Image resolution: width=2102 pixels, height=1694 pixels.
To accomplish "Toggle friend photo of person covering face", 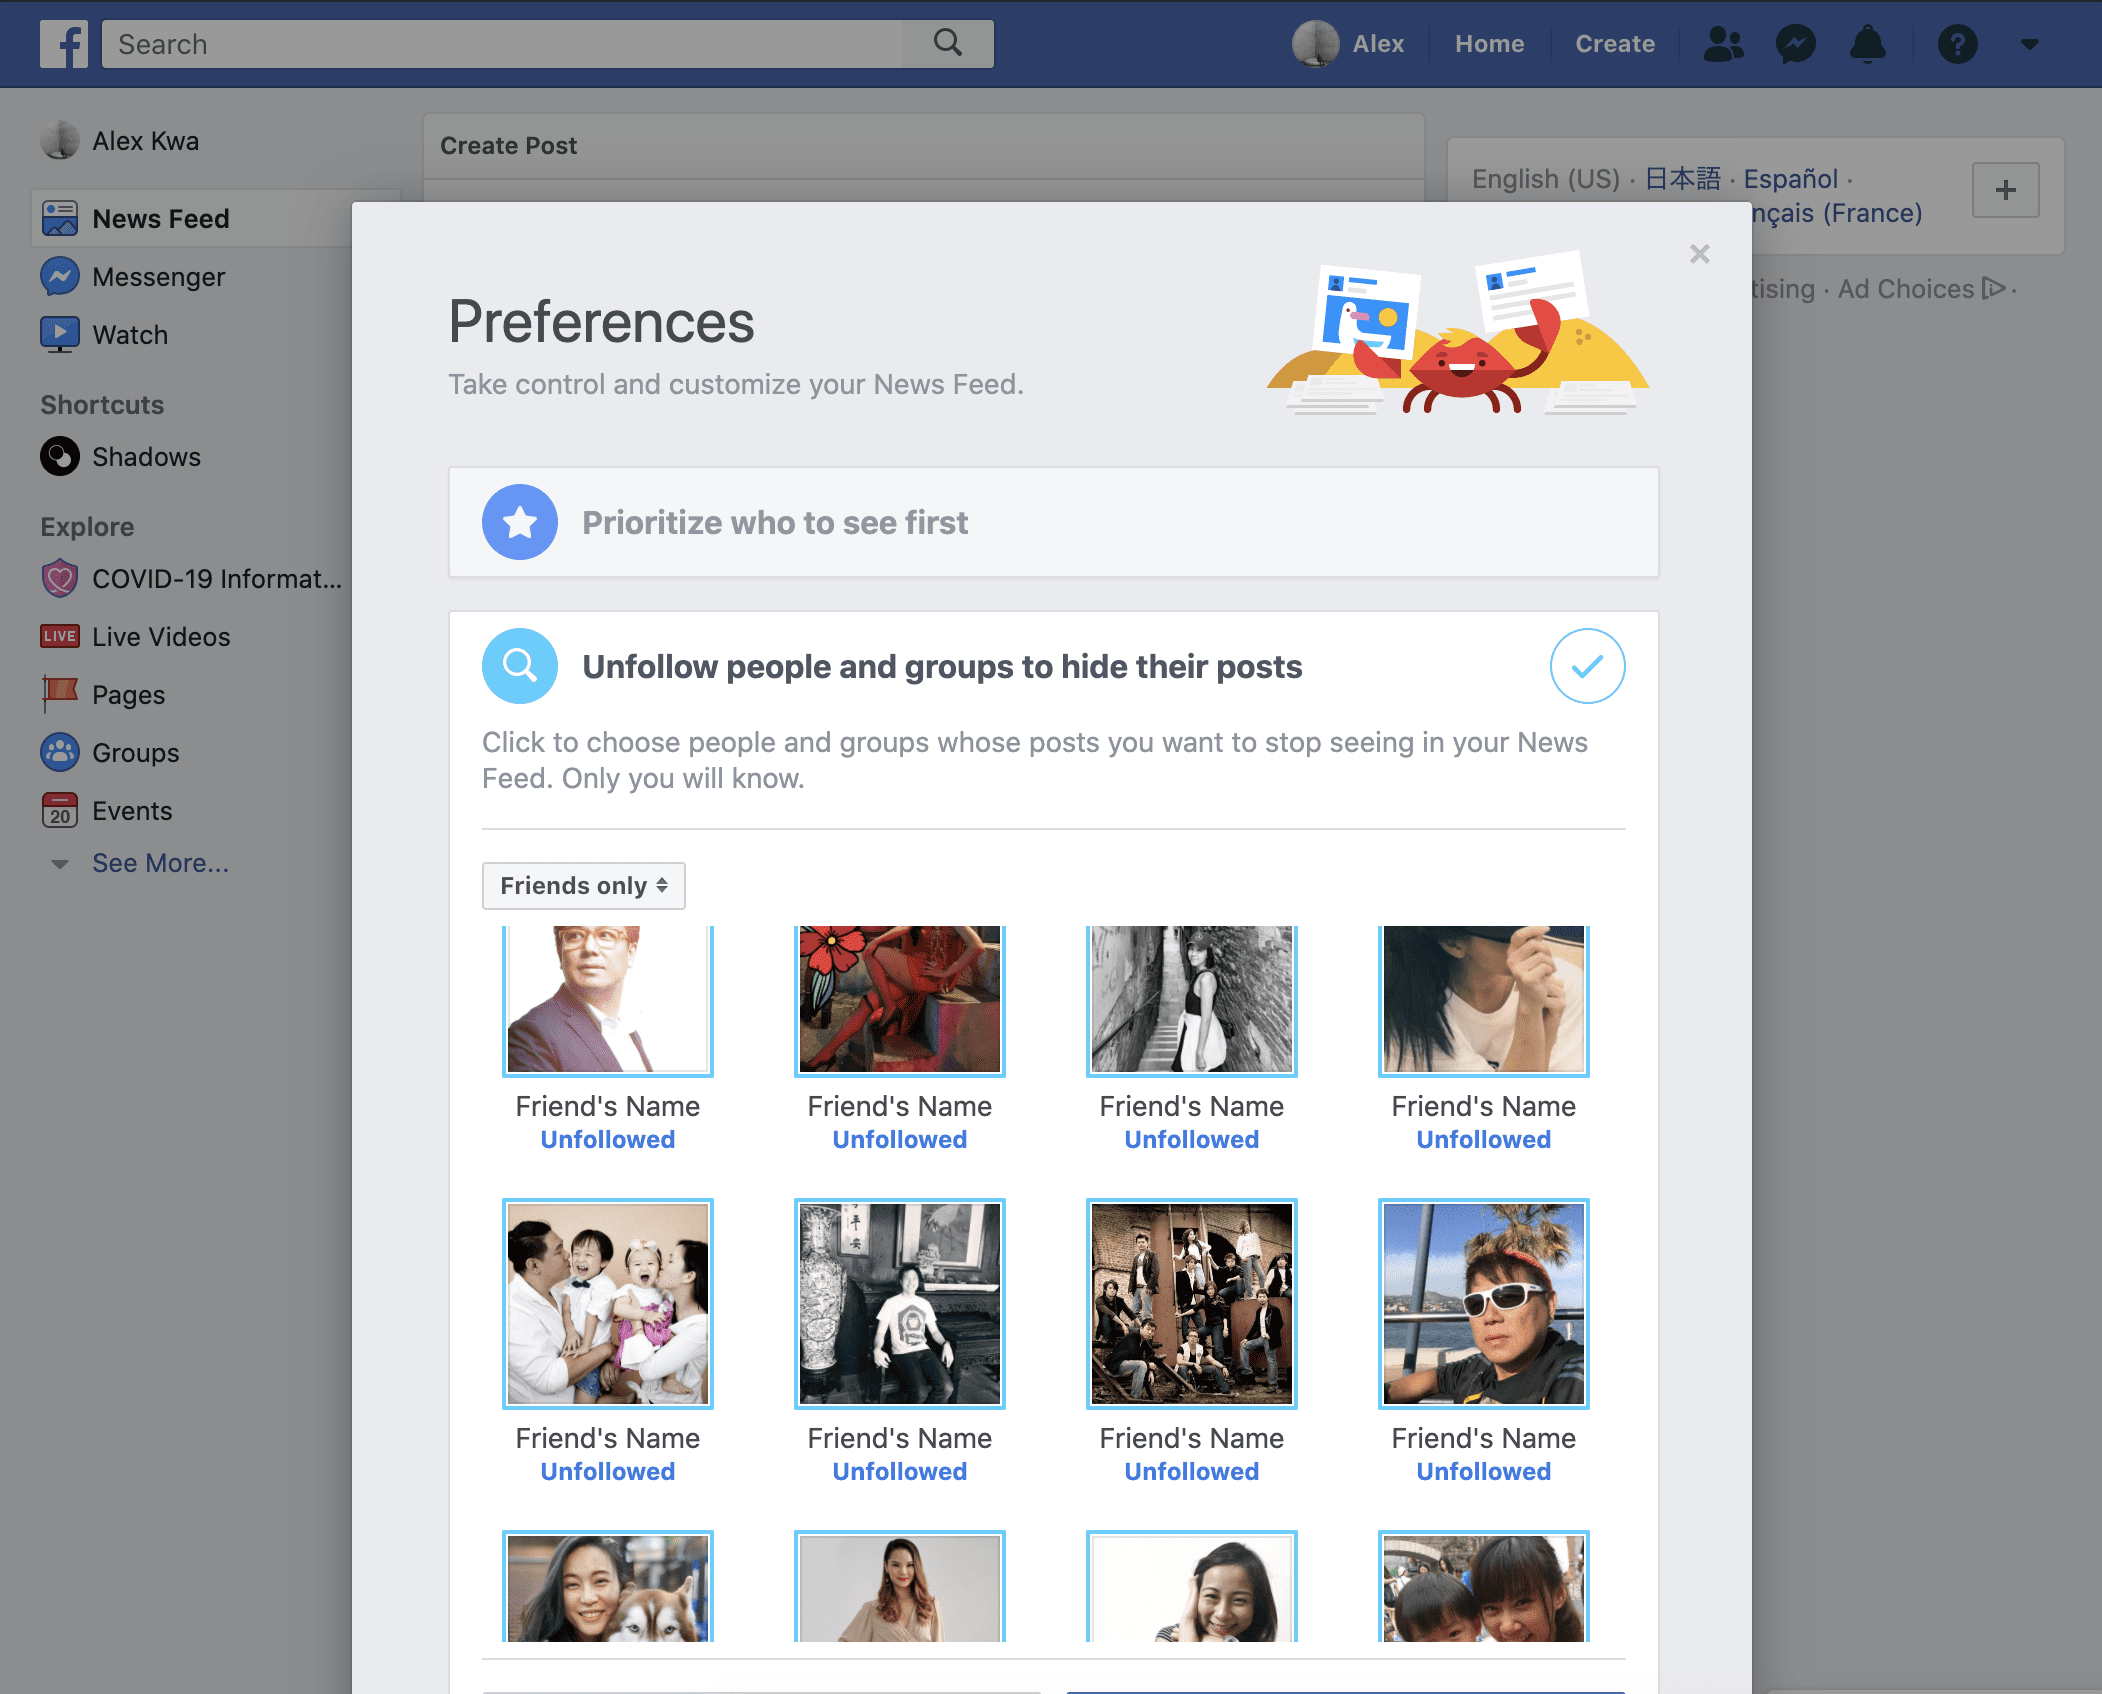I will point(1484,999).
